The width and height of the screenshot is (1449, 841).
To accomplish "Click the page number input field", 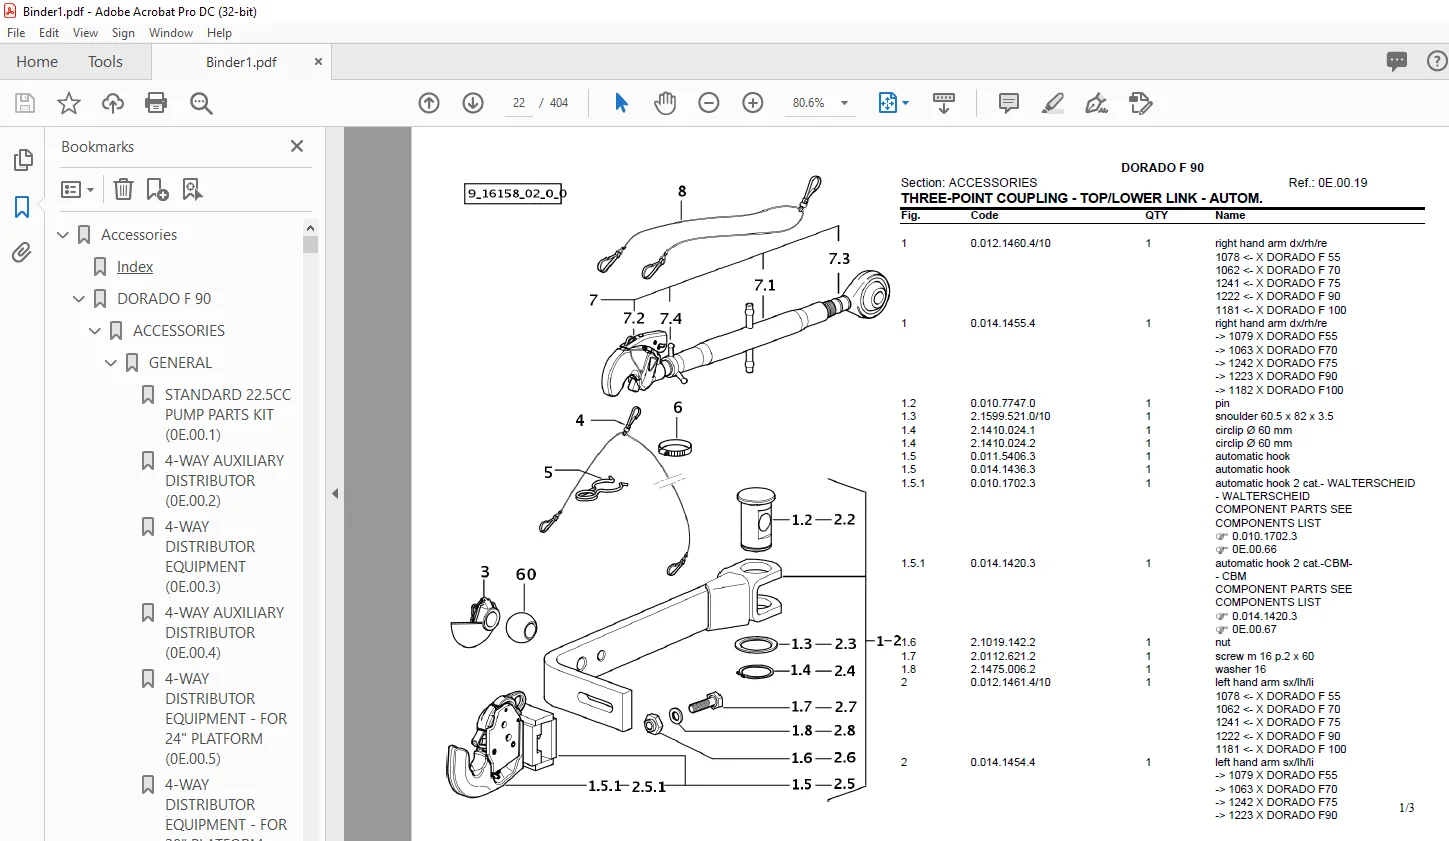I will pos(518,103).
